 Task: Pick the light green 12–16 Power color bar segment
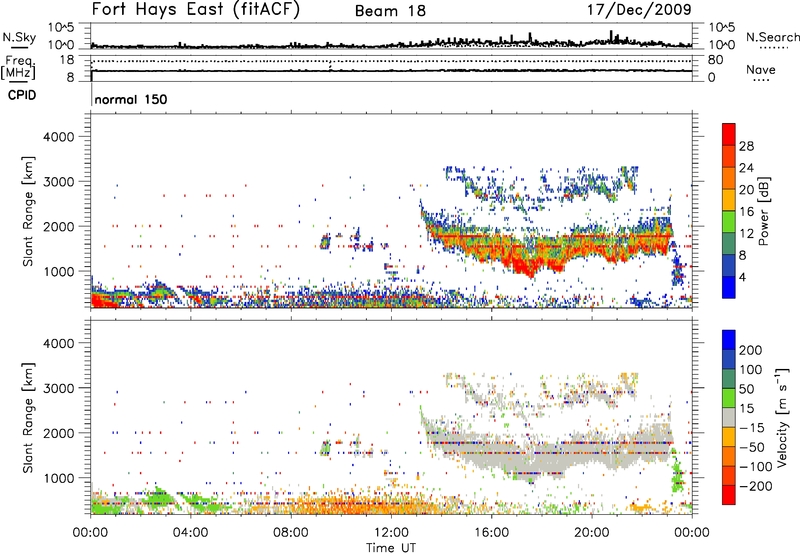click(729, 221)
